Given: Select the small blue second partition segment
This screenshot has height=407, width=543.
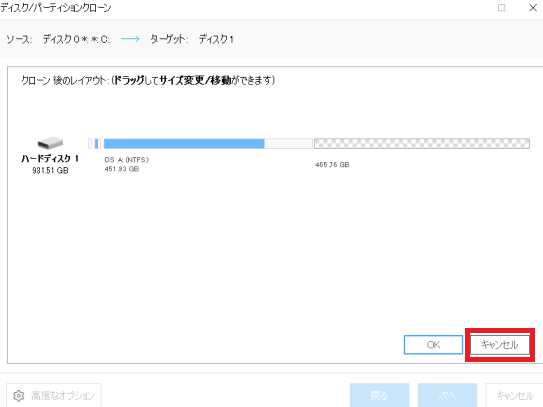Looking at the screenshot, I should pyautogui.click(x=97, y=143).
